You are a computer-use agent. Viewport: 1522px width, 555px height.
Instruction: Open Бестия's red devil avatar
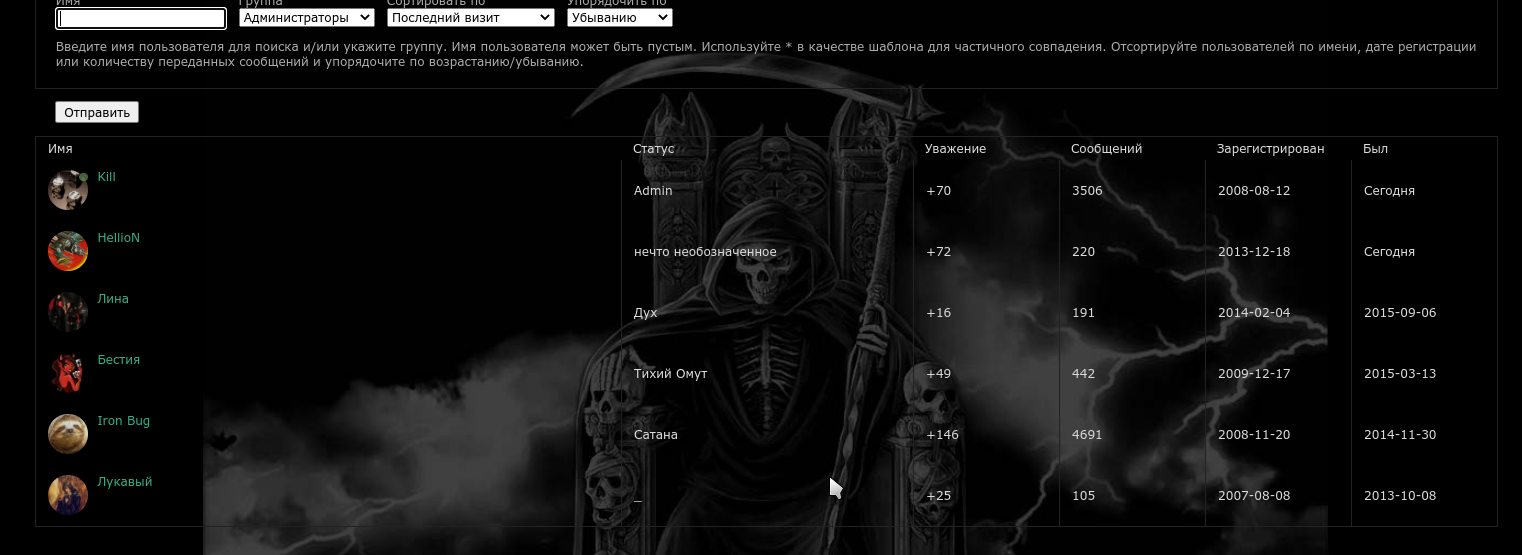68,373
